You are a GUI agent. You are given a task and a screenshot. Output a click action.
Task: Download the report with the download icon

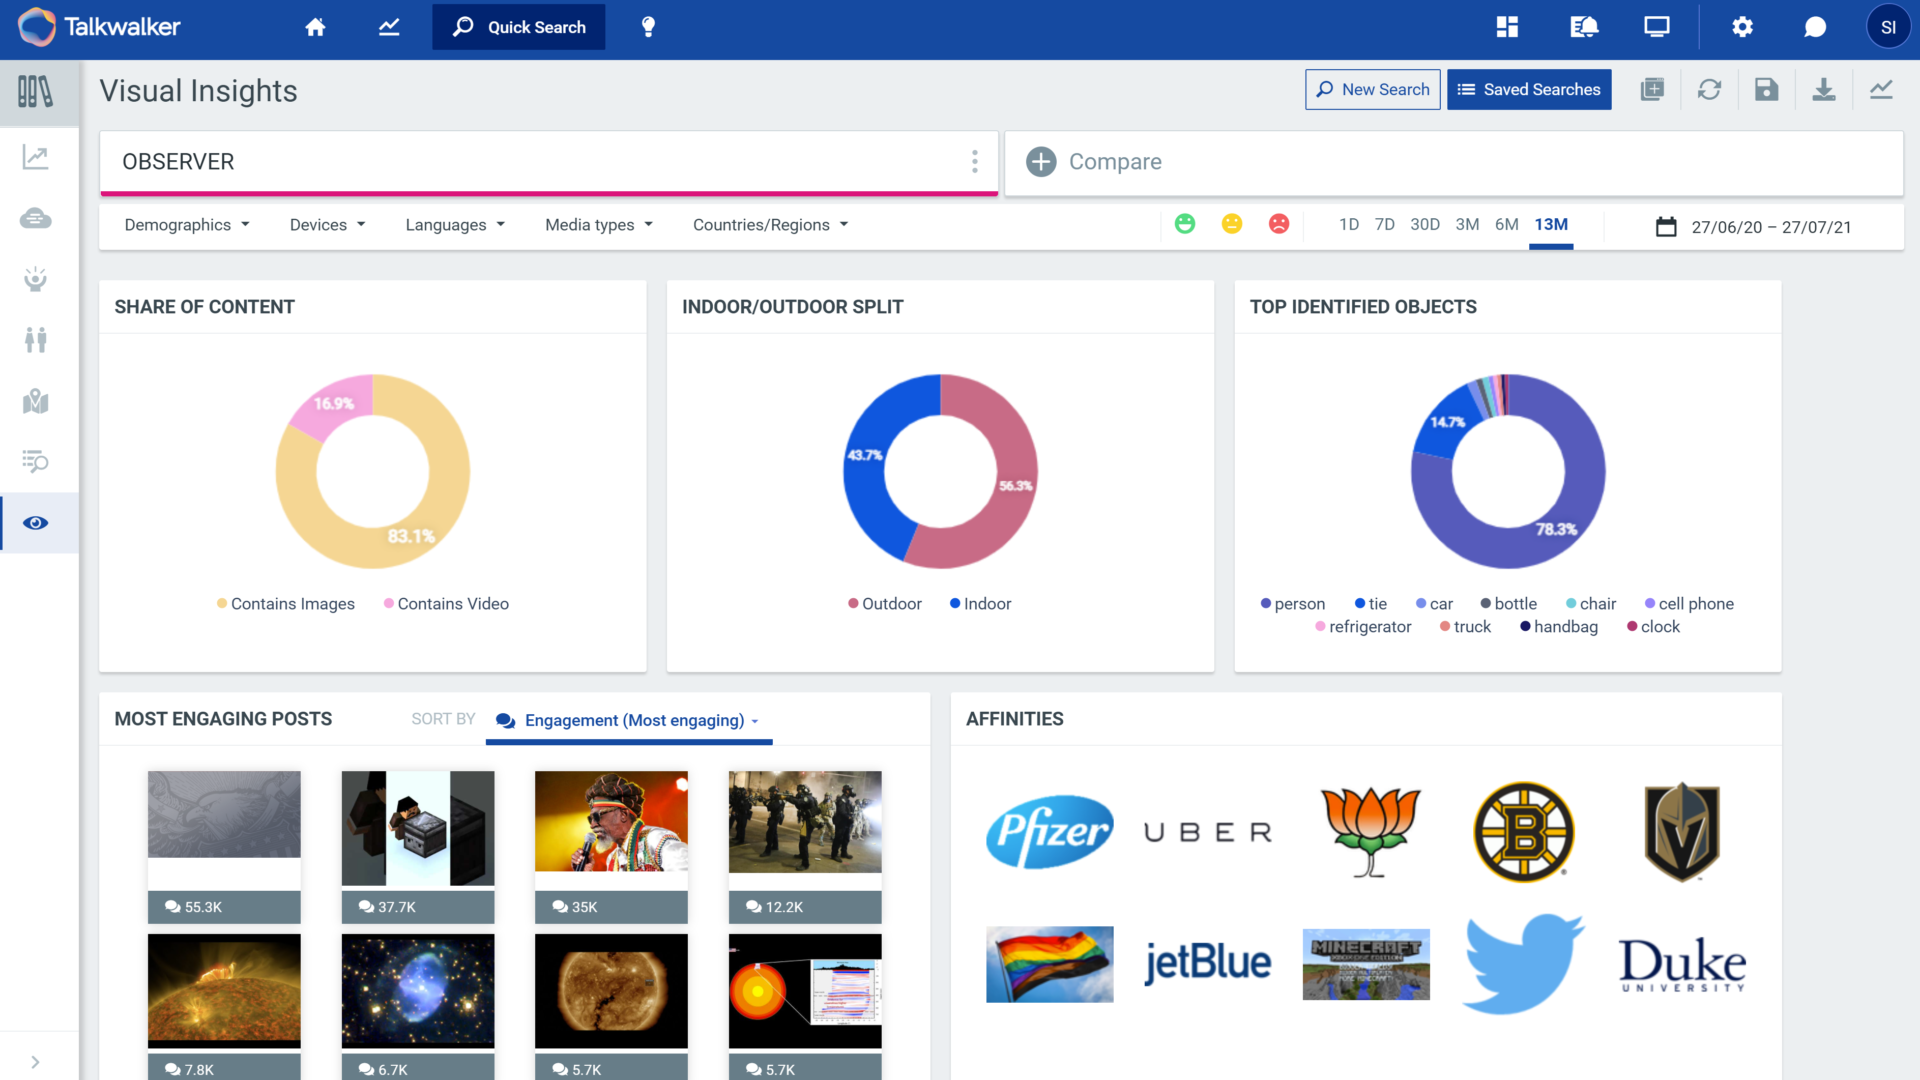[1823, 90]
